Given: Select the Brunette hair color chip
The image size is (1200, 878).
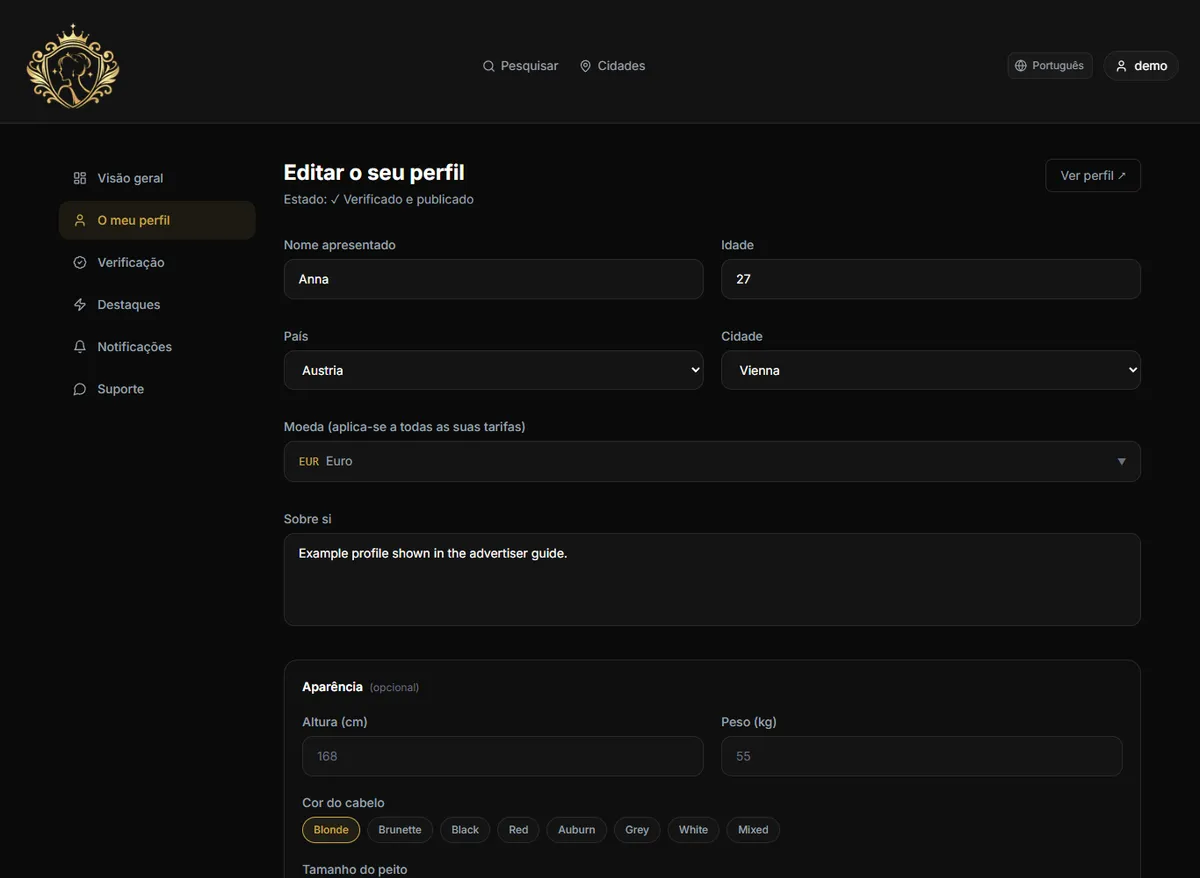Looking at the screenshot, I should pyautogui.click(x=400, y=830).
